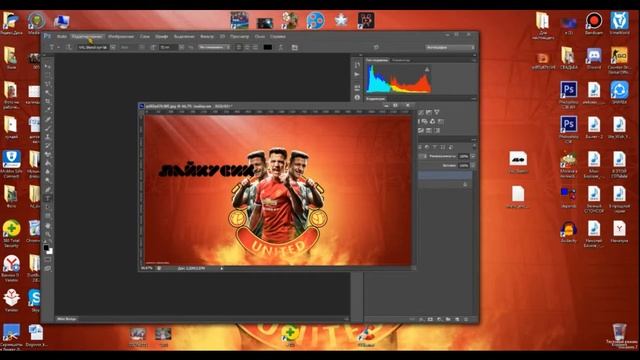This screenshot has width=640, height=360.
Task: Create a new group in Layers panel
Action: tap(448, 319)
